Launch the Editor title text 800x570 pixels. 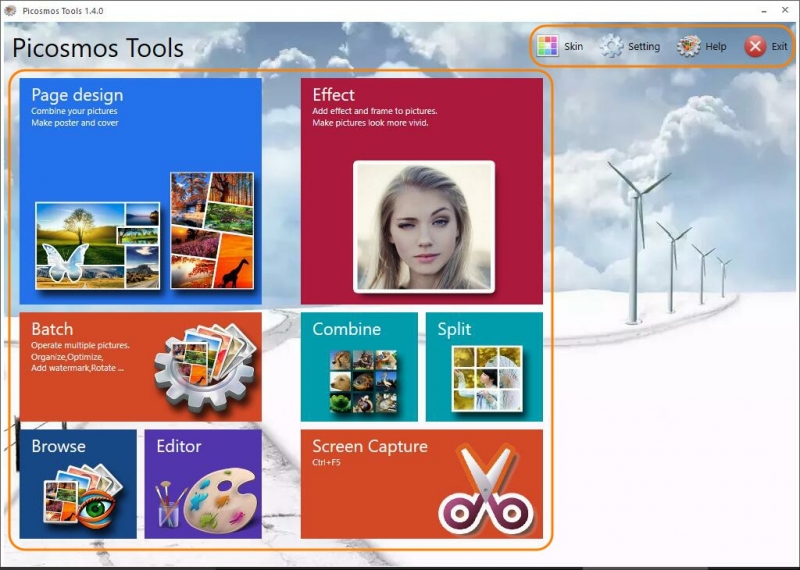click(179, 446)
